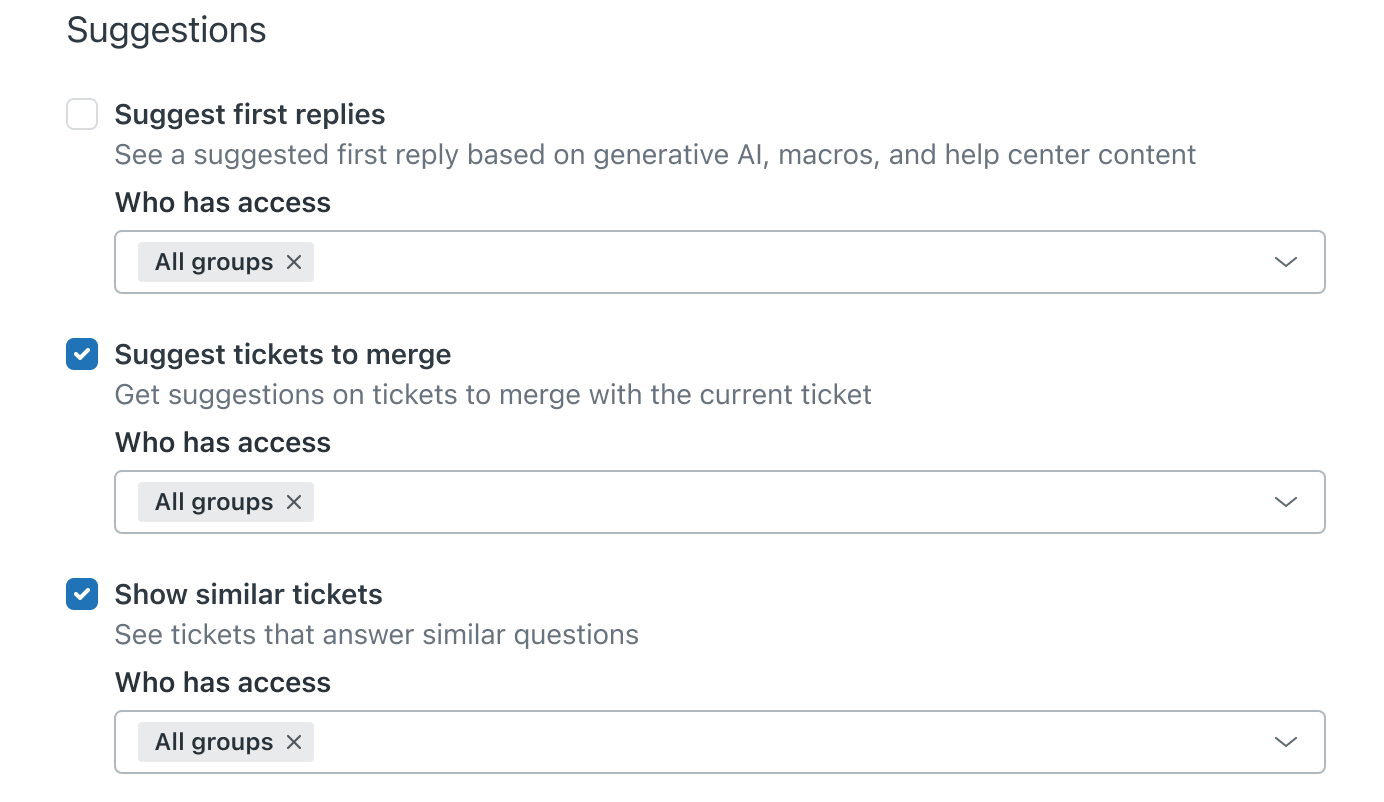Uncheck the Suggest tickets to merge checkbox
This screenshot has width=1384, height=802.
point(82,354)
